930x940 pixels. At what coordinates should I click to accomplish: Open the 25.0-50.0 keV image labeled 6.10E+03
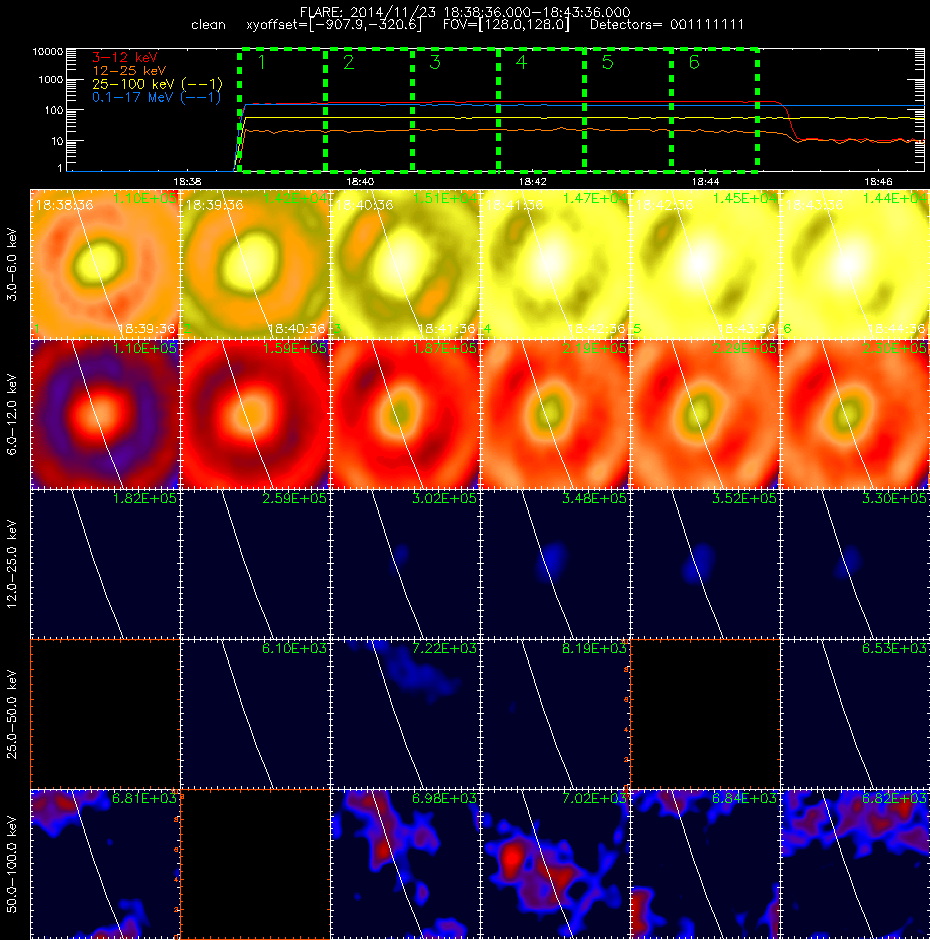[x=255, y=713]
